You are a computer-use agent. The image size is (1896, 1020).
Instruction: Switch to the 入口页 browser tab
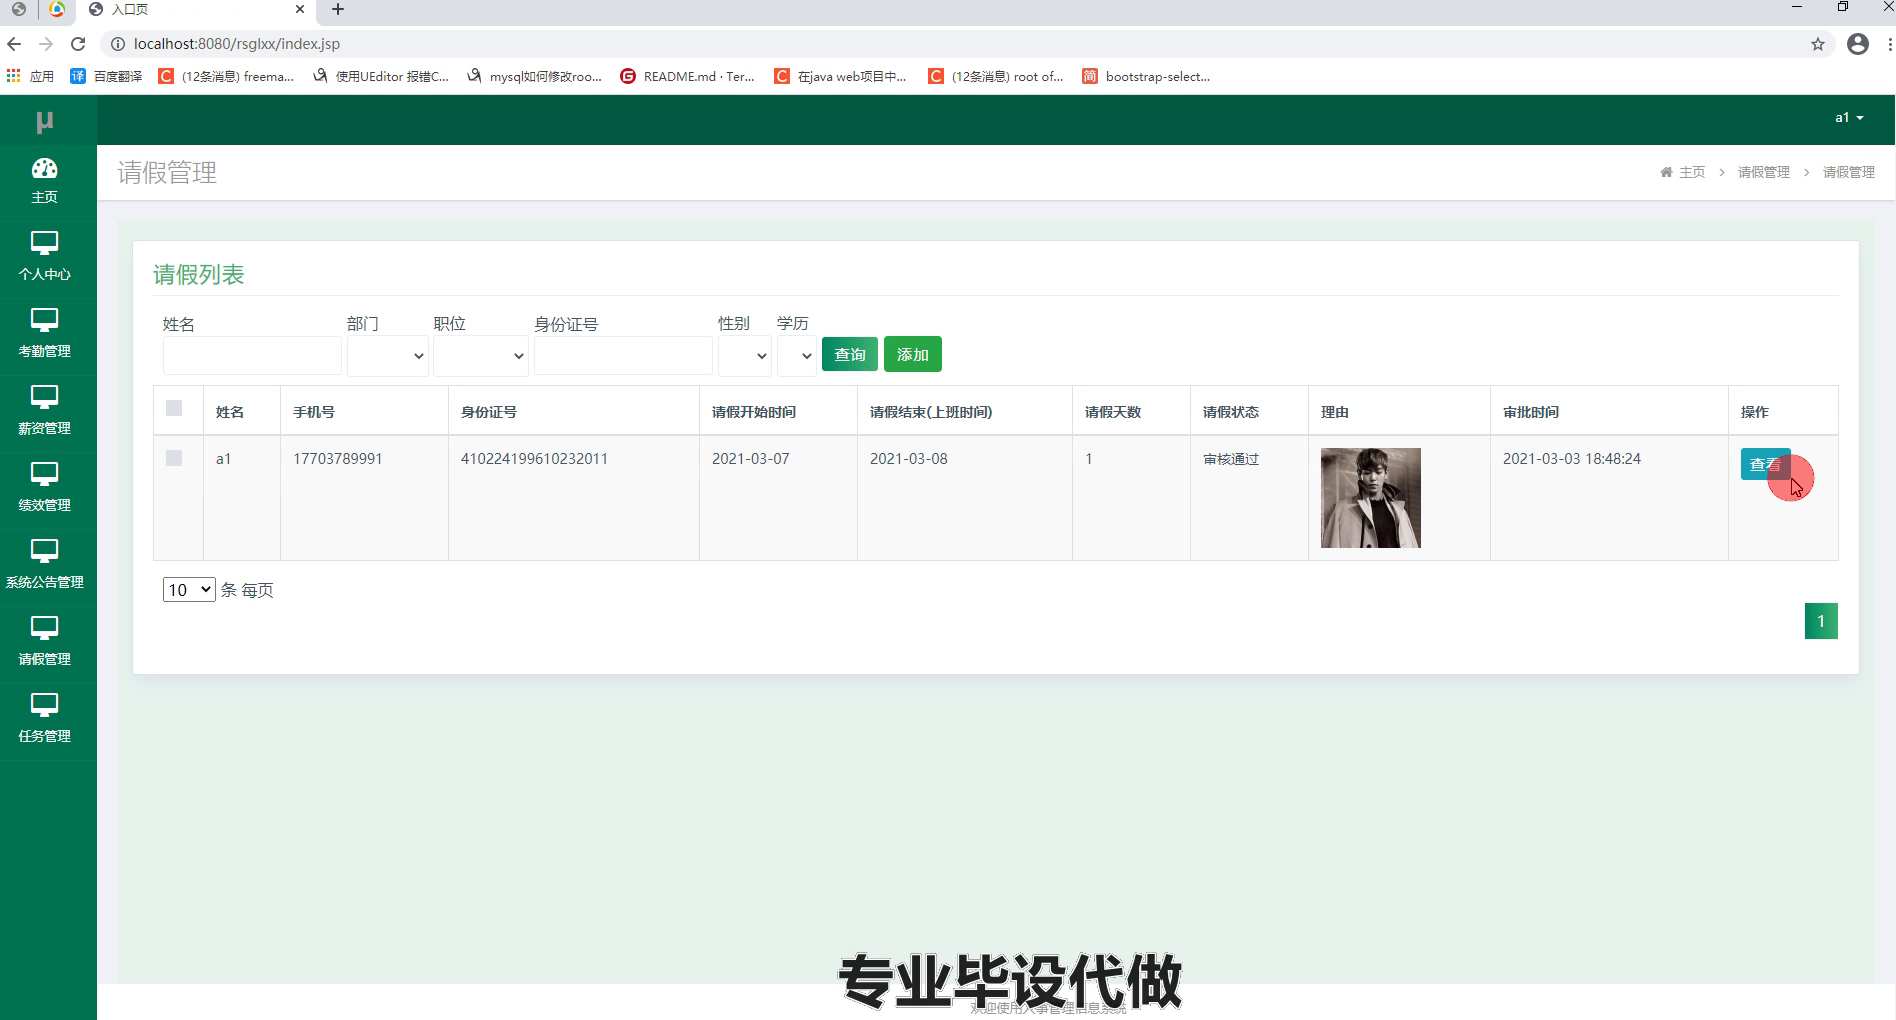coord(195,10)
